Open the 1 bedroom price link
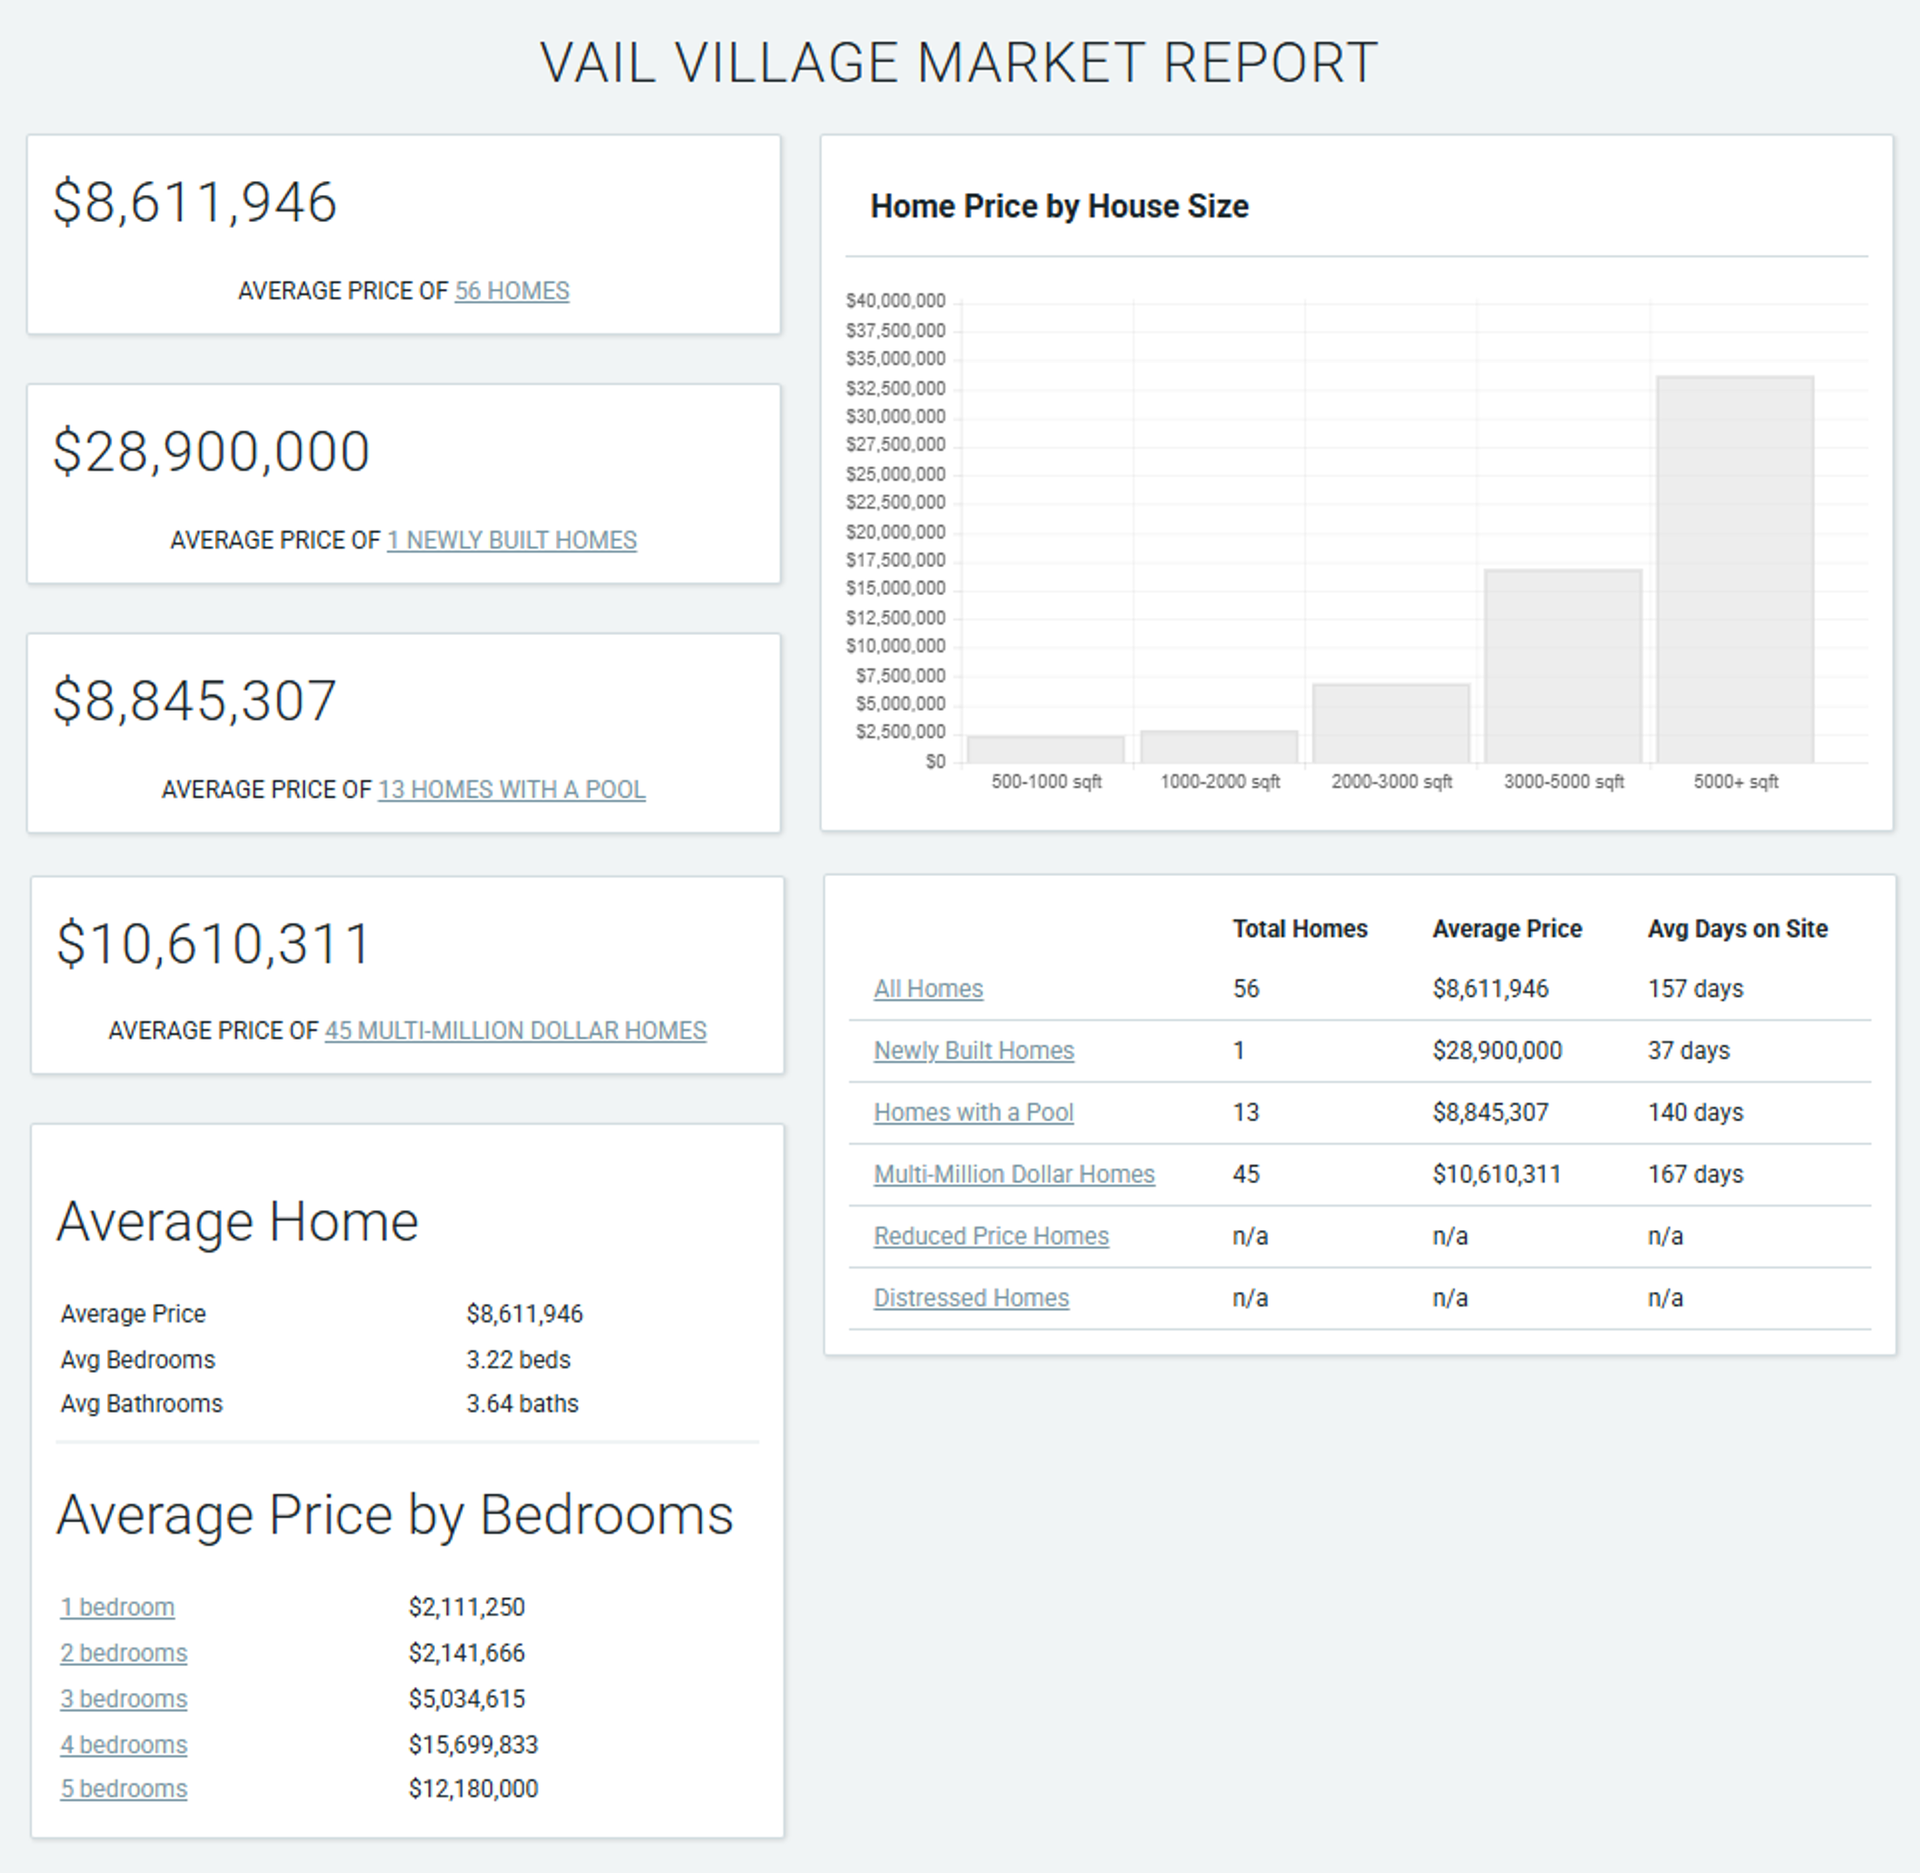Screen dimensions: 1920x1873 117,1607
